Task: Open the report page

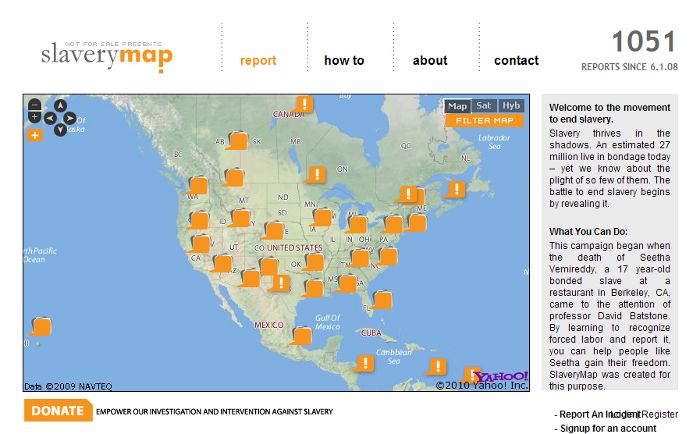Action: (x=258, y=60)
